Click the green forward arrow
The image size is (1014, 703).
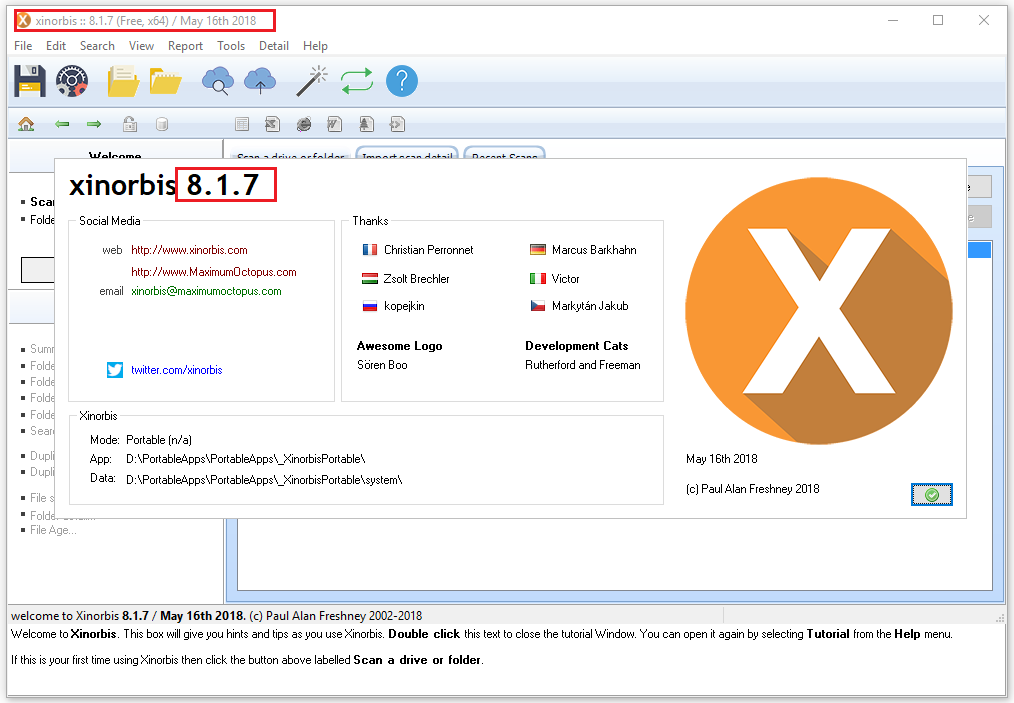pyautogui.click(x=94, y=124)
